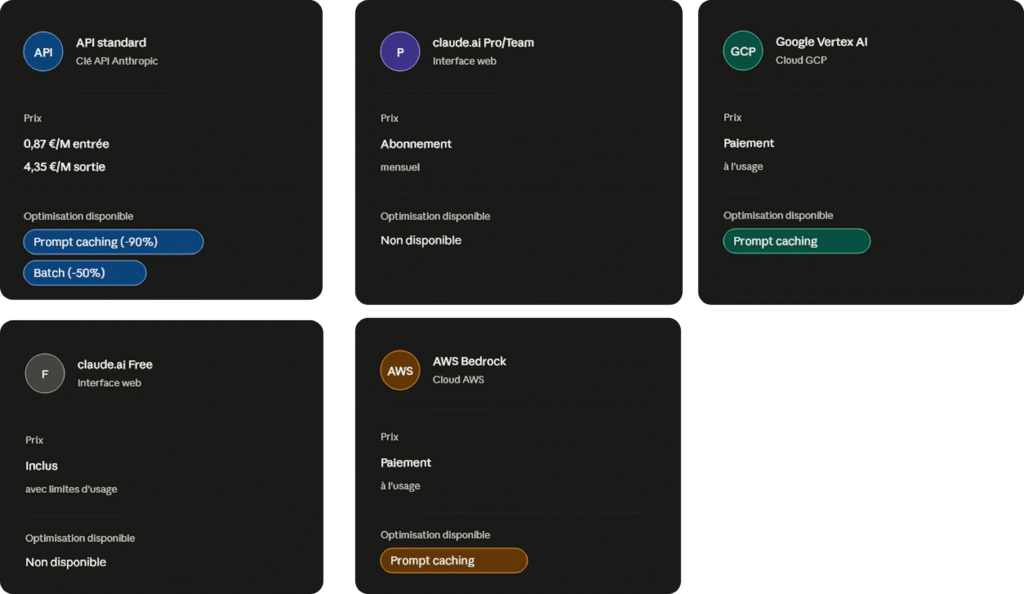Select the Batch (-50%) pill

click(85, 273)
